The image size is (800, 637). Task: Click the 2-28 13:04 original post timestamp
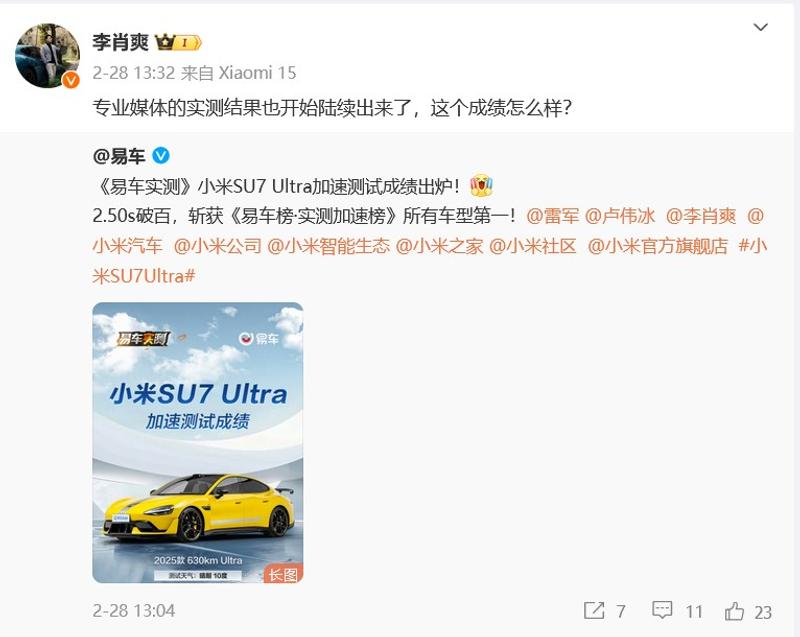134,610
